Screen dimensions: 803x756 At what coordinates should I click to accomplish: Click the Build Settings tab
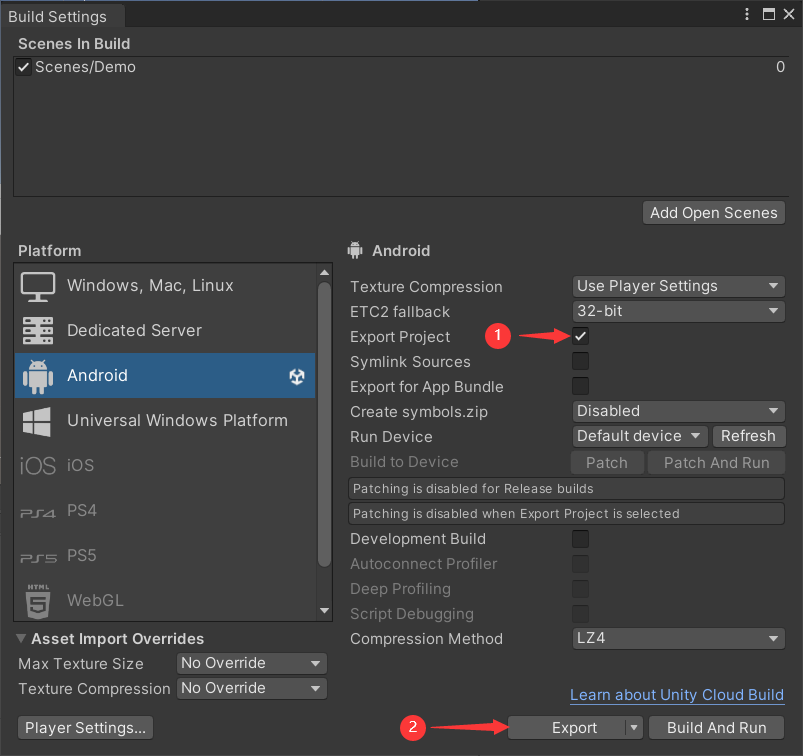tap(57, 16)
